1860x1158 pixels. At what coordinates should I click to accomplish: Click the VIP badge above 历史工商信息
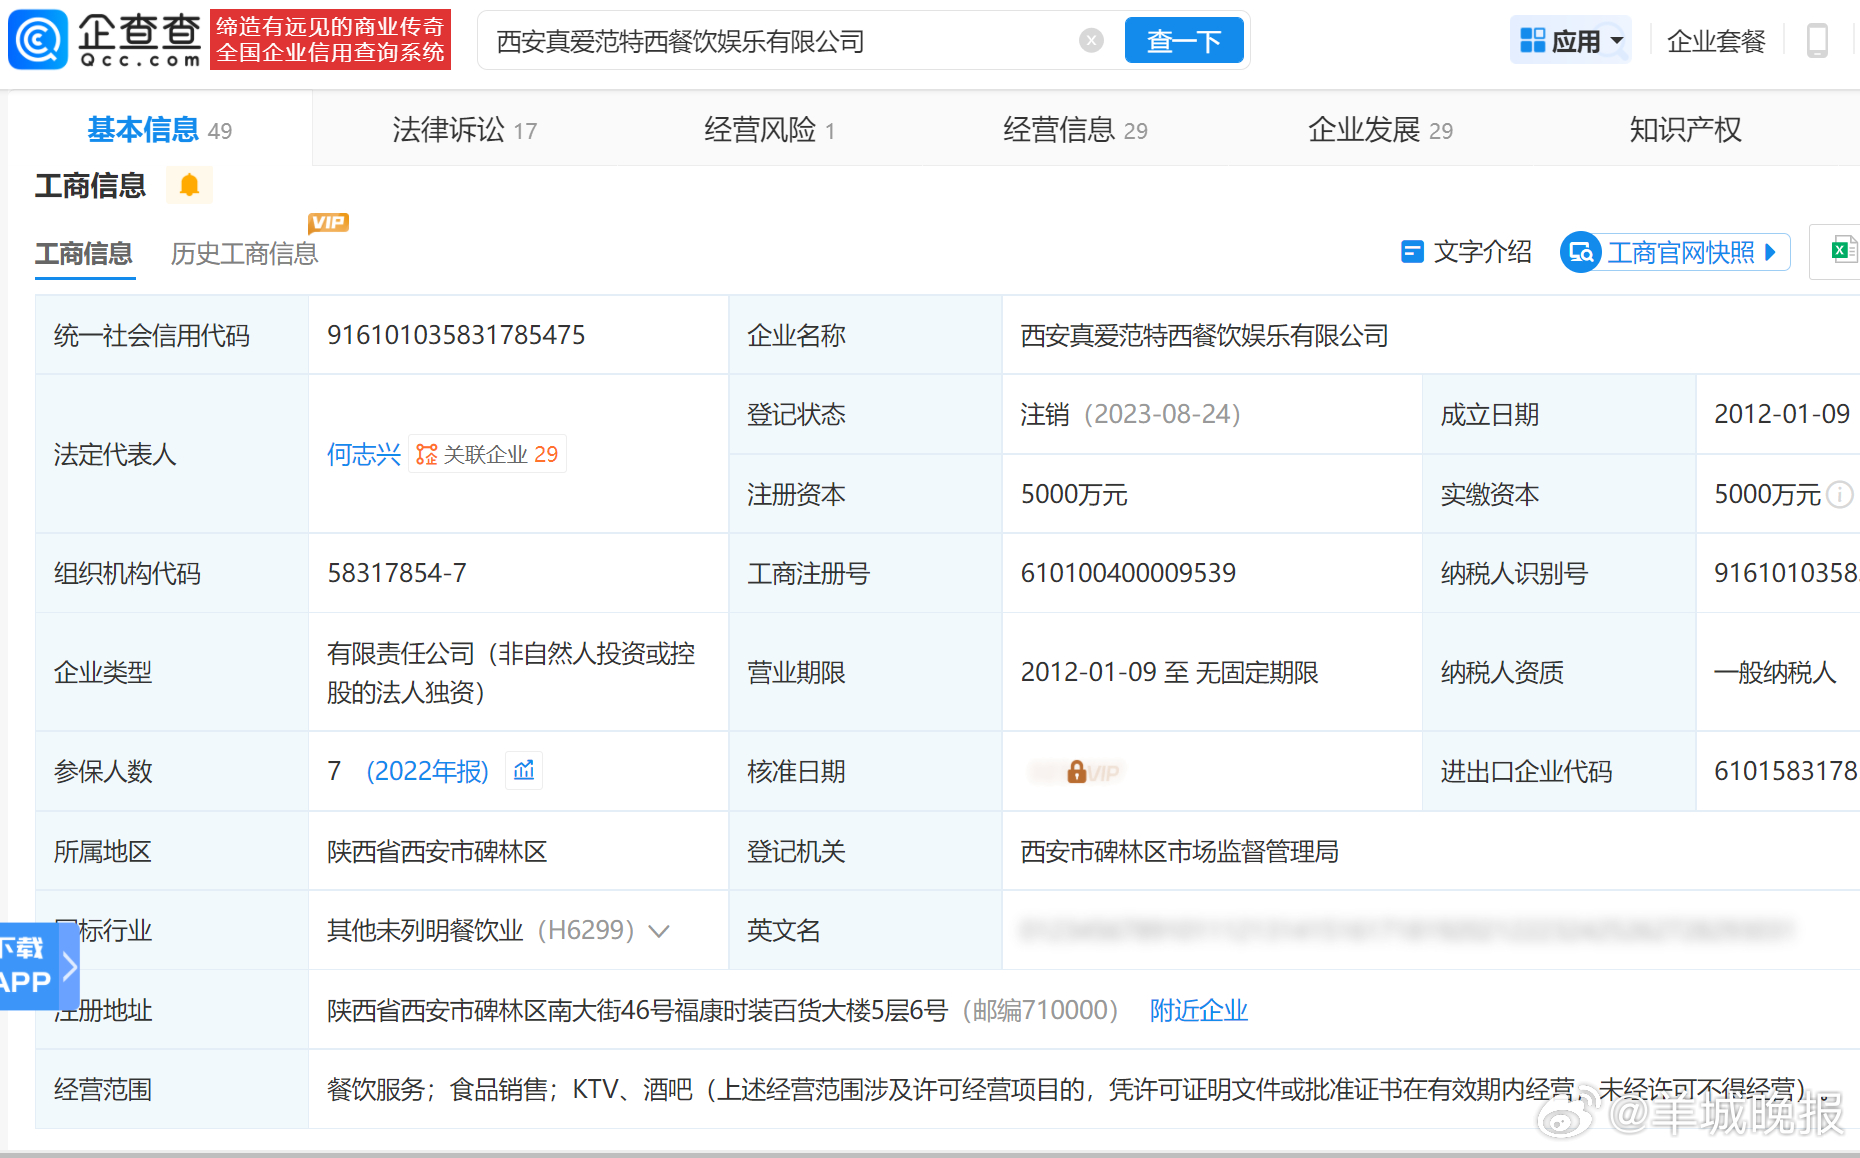point(328,223)
